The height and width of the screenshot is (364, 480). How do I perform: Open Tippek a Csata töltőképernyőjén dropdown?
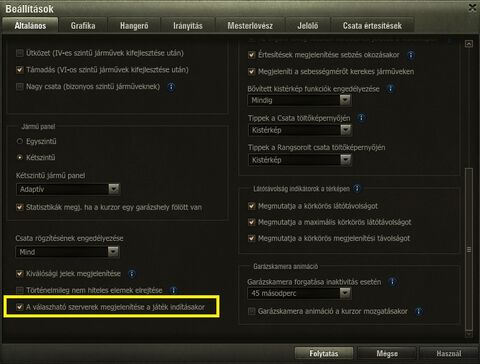[300, 130]
